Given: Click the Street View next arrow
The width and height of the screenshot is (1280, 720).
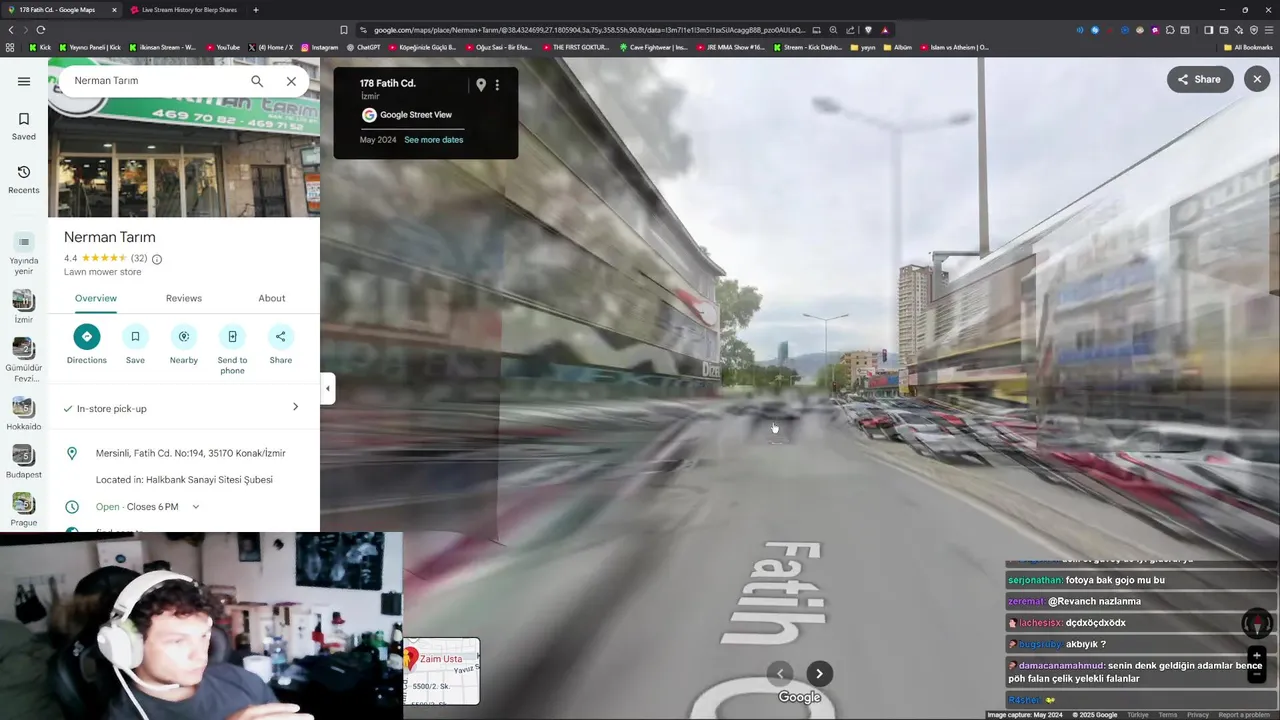Looking at the screenshot, I should (819, 673).
